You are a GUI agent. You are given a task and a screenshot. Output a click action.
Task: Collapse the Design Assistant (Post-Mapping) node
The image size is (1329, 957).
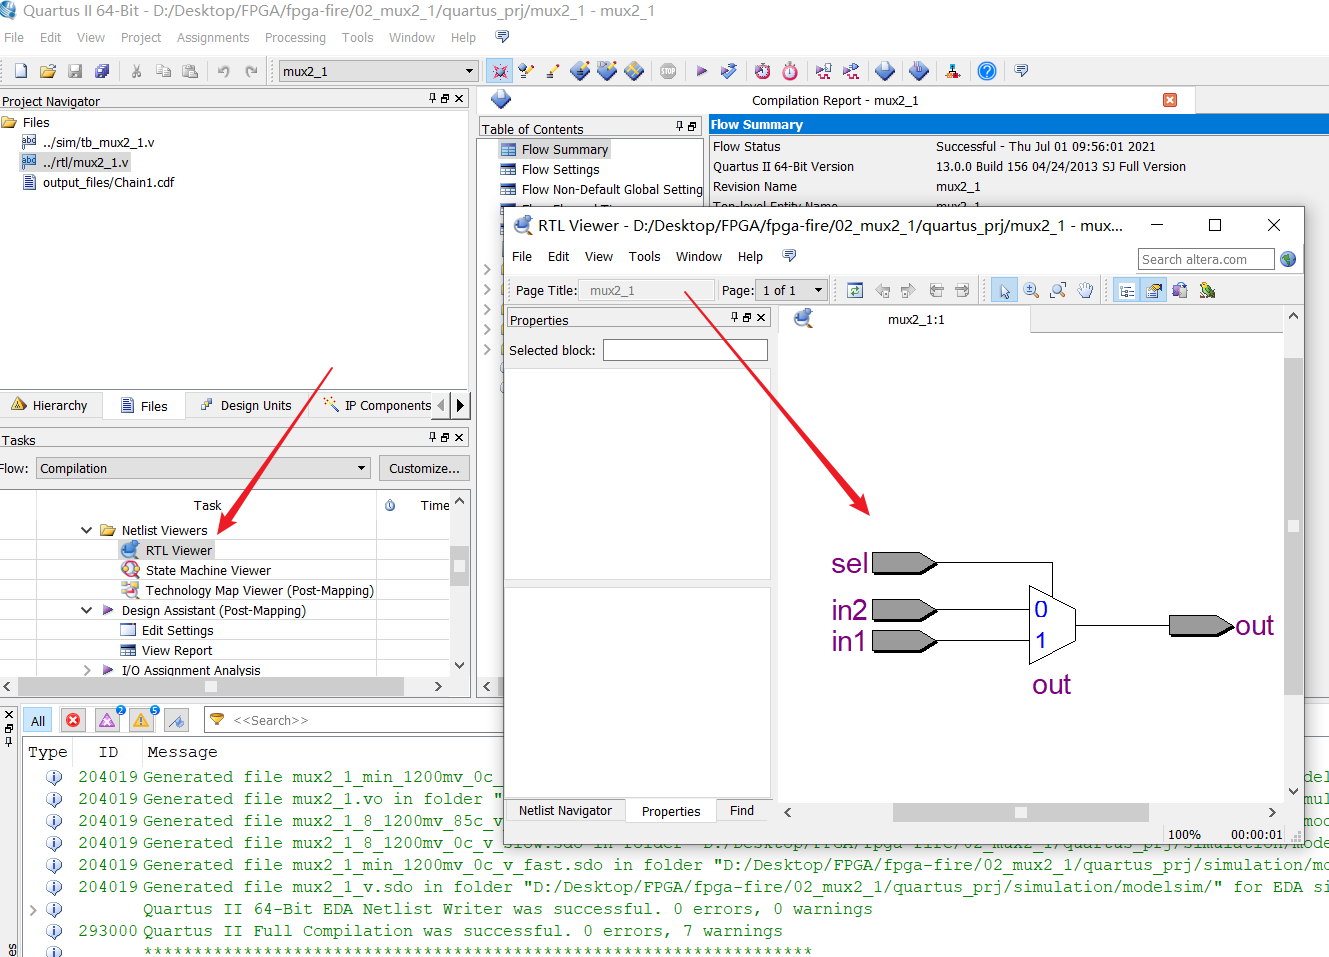86,610
